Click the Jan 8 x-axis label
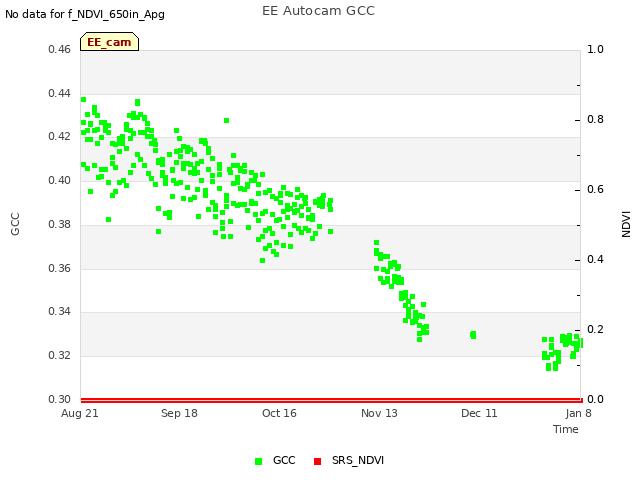Screen dimensions: 640x480 (578, 413)
